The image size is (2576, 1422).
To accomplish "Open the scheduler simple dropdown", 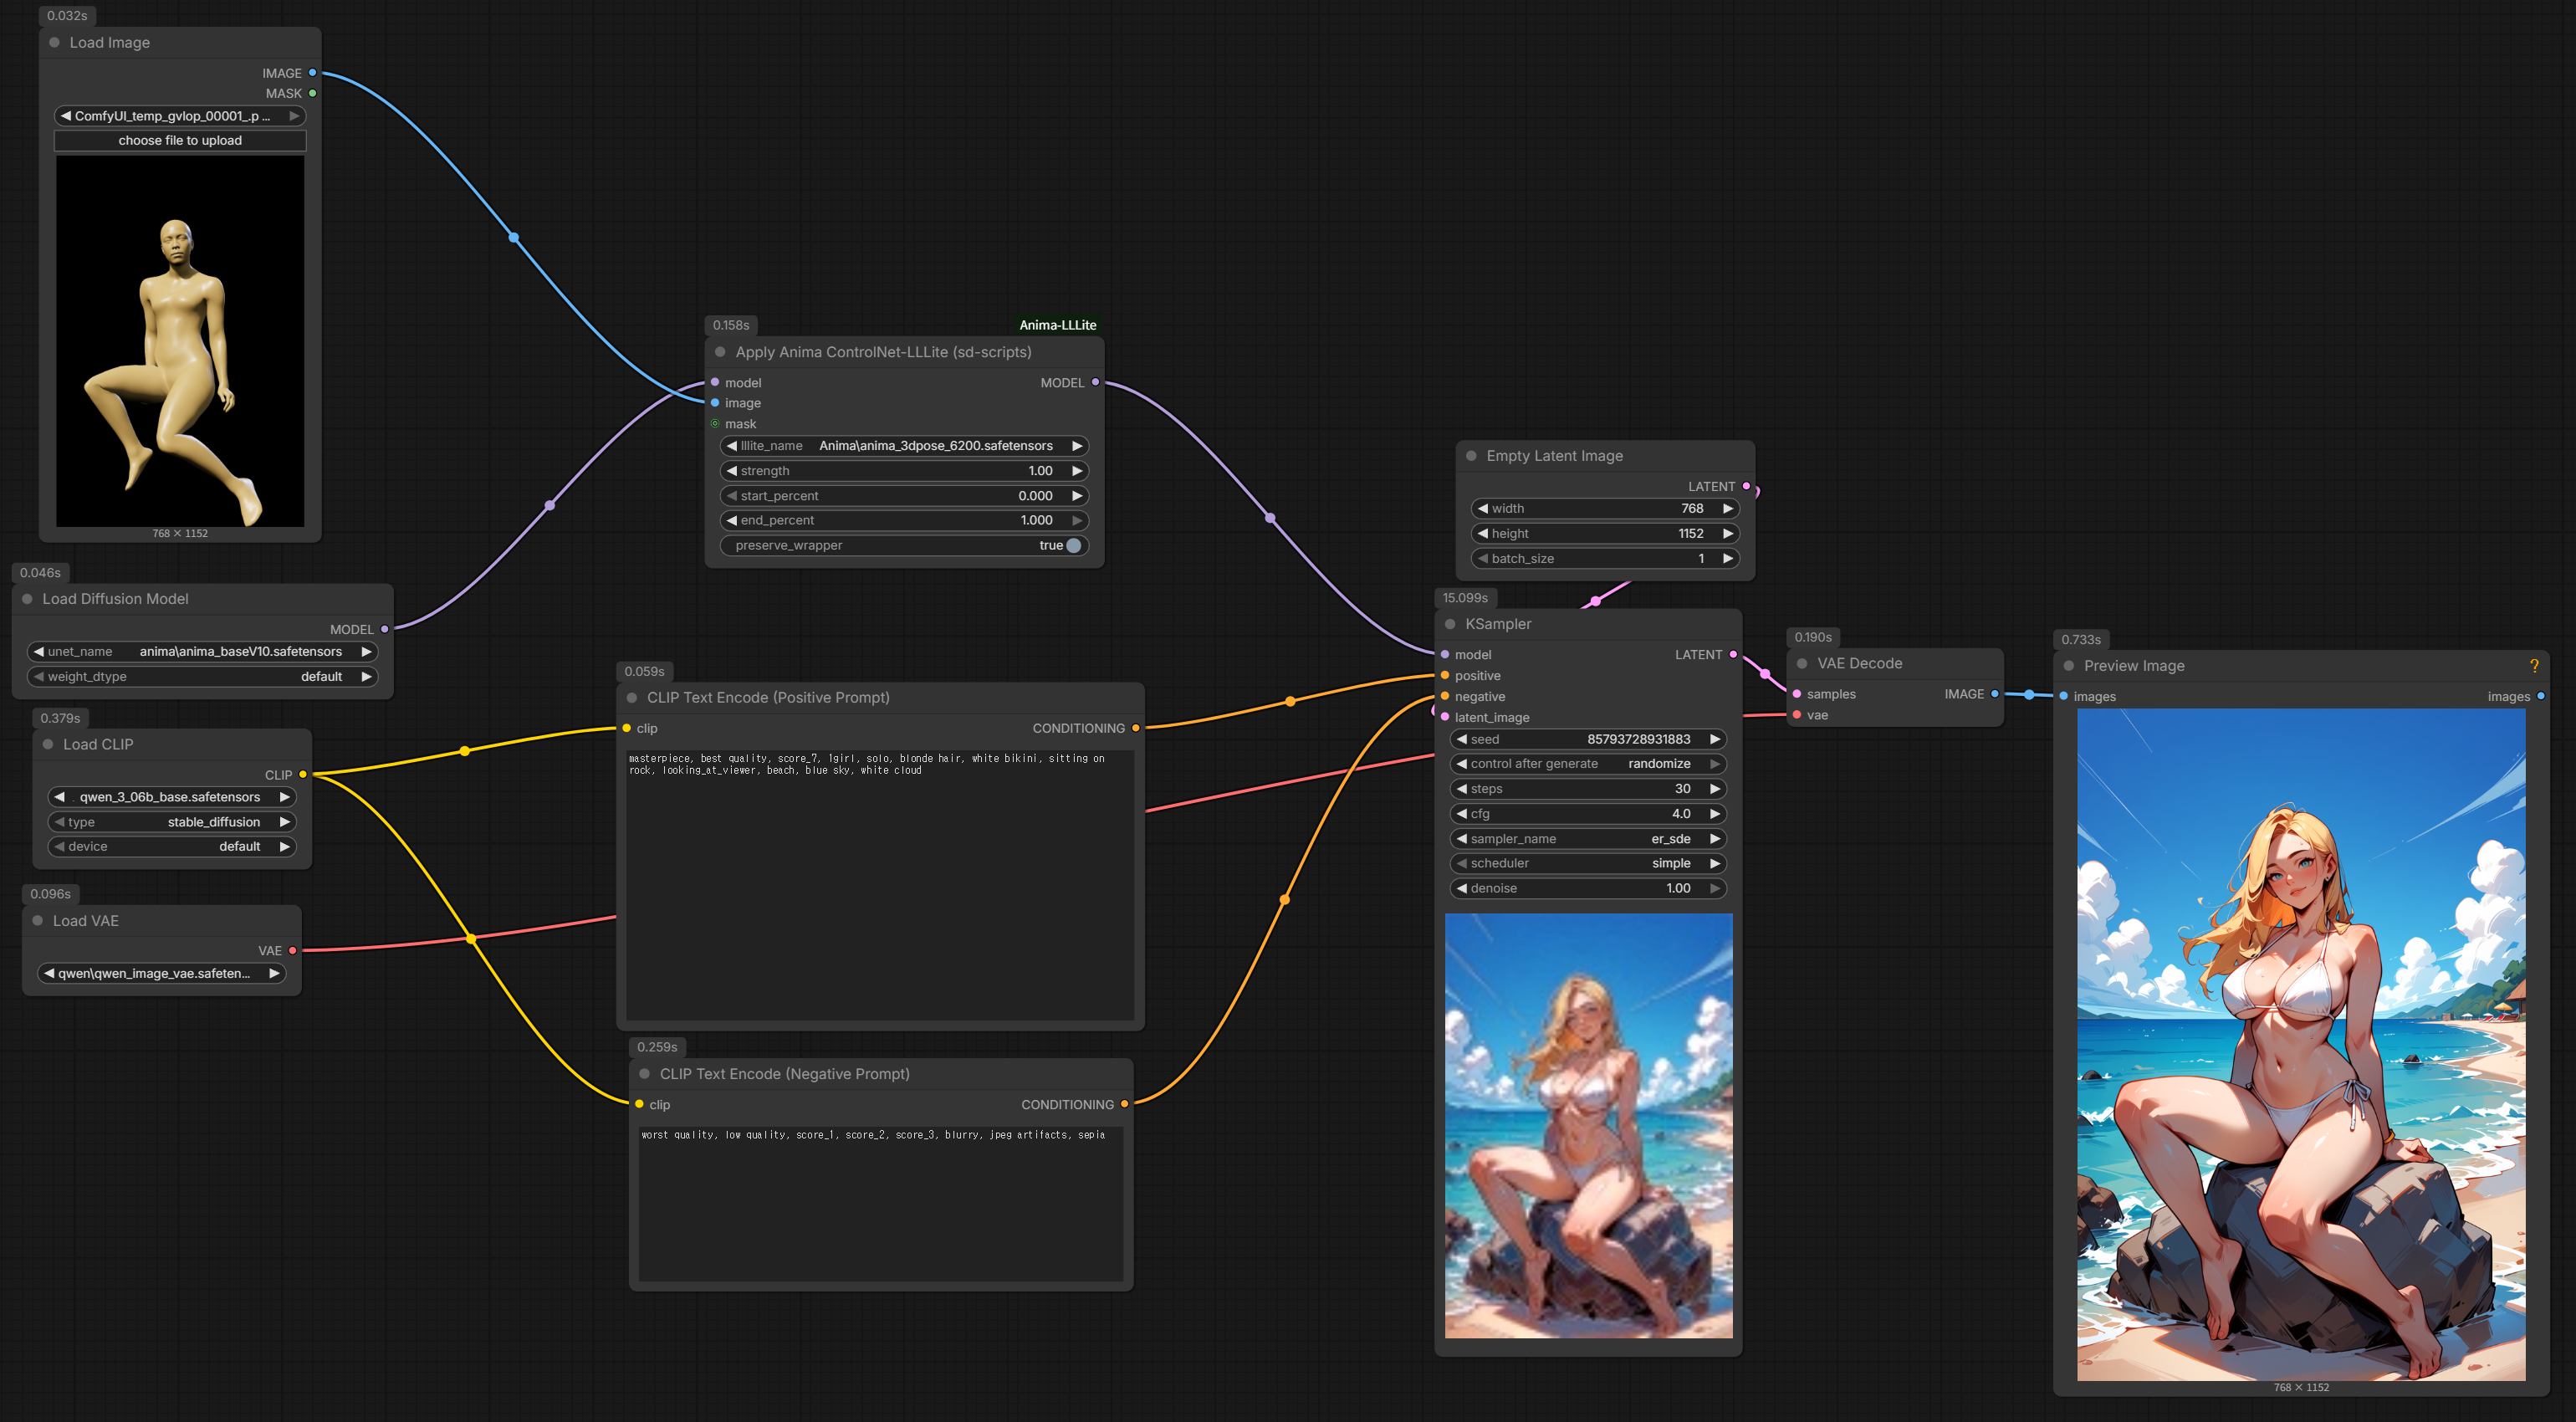I will click(1588, 863).
